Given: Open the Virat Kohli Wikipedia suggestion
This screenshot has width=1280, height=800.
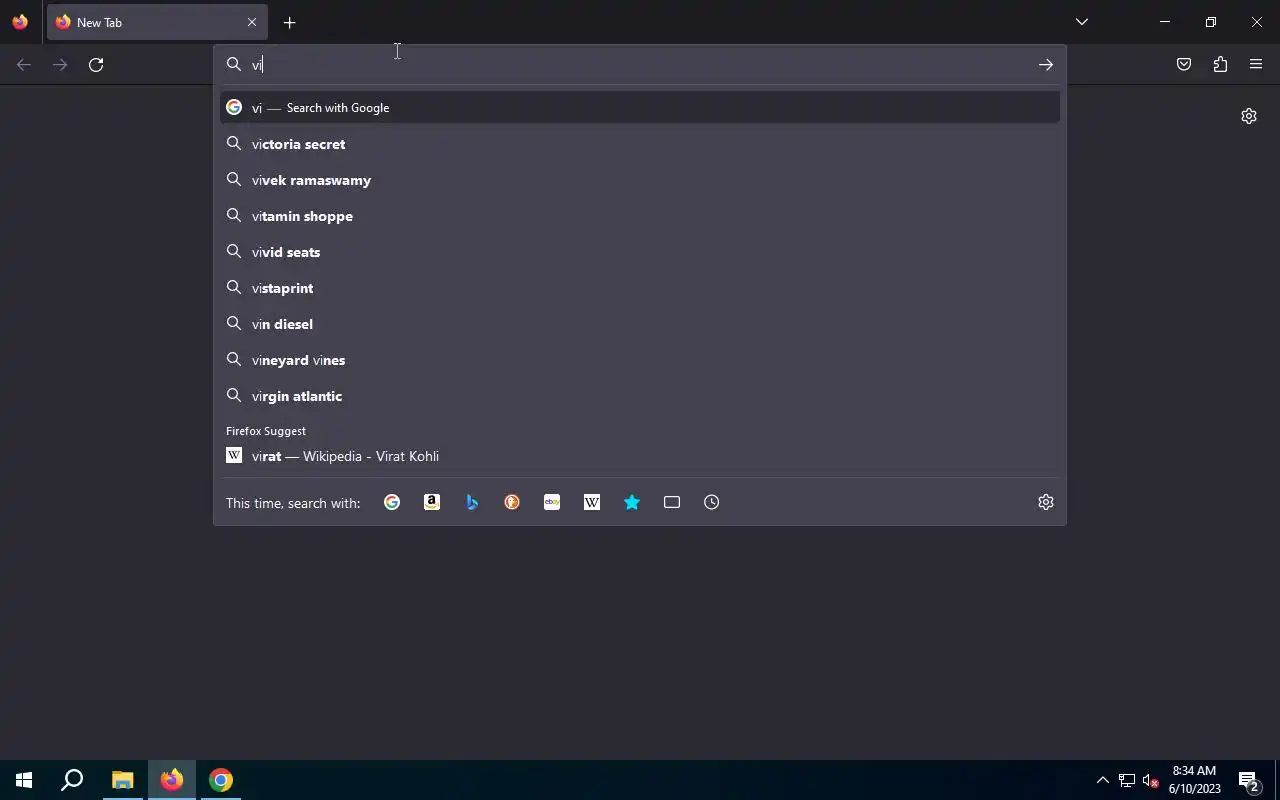Looking at the screenshot, I should 640,456.
